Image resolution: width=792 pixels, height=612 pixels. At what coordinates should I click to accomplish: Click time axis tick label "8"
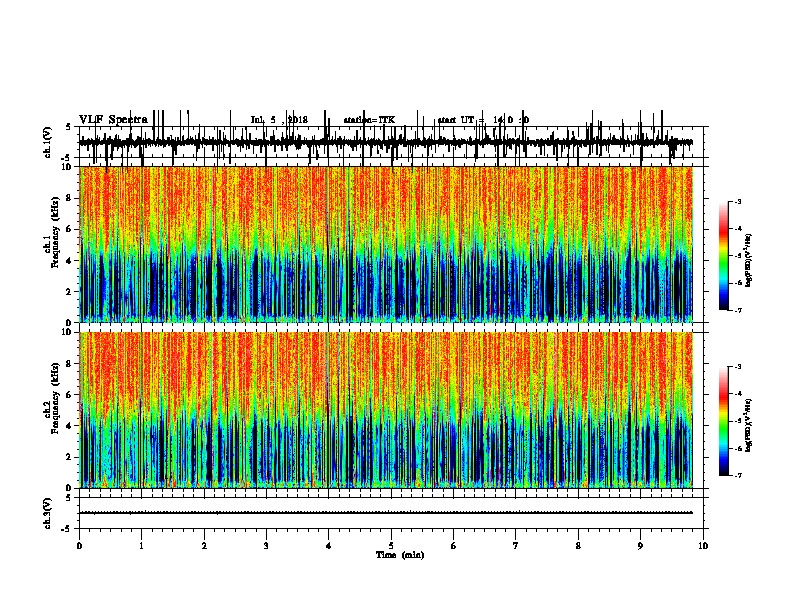click(578, 545)
